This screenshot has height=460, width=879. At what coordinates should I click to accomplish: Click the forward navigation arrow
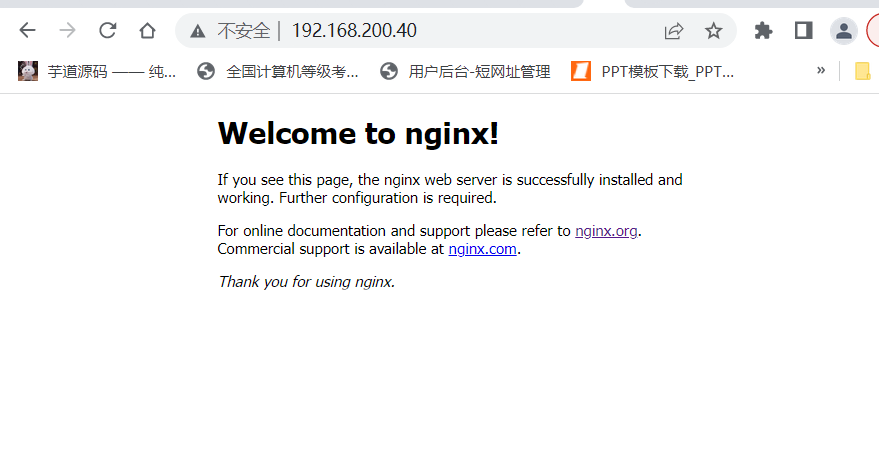67,30
